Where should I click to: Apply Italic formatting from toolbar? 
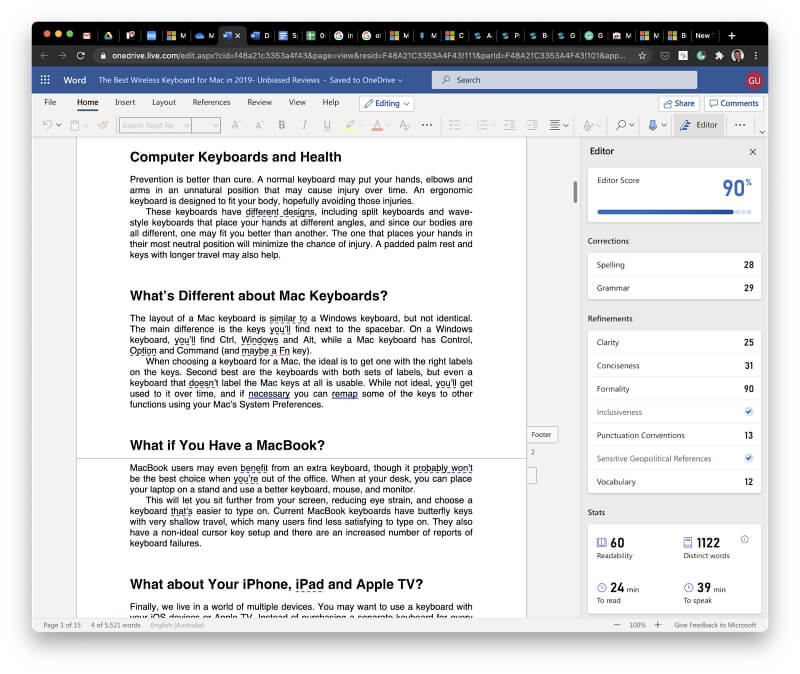(305, 125)
